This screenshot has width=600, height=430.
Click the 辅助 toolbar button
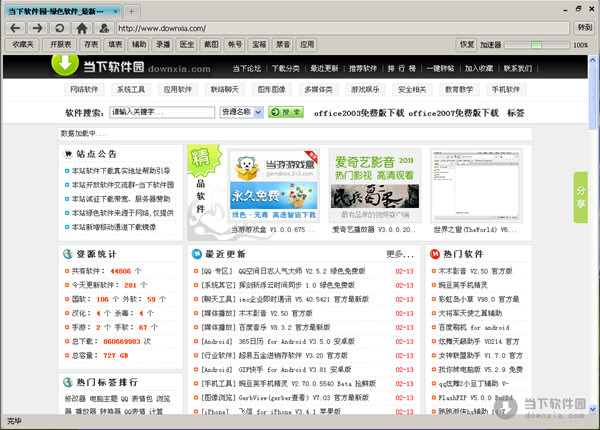[x=139, y=45]
